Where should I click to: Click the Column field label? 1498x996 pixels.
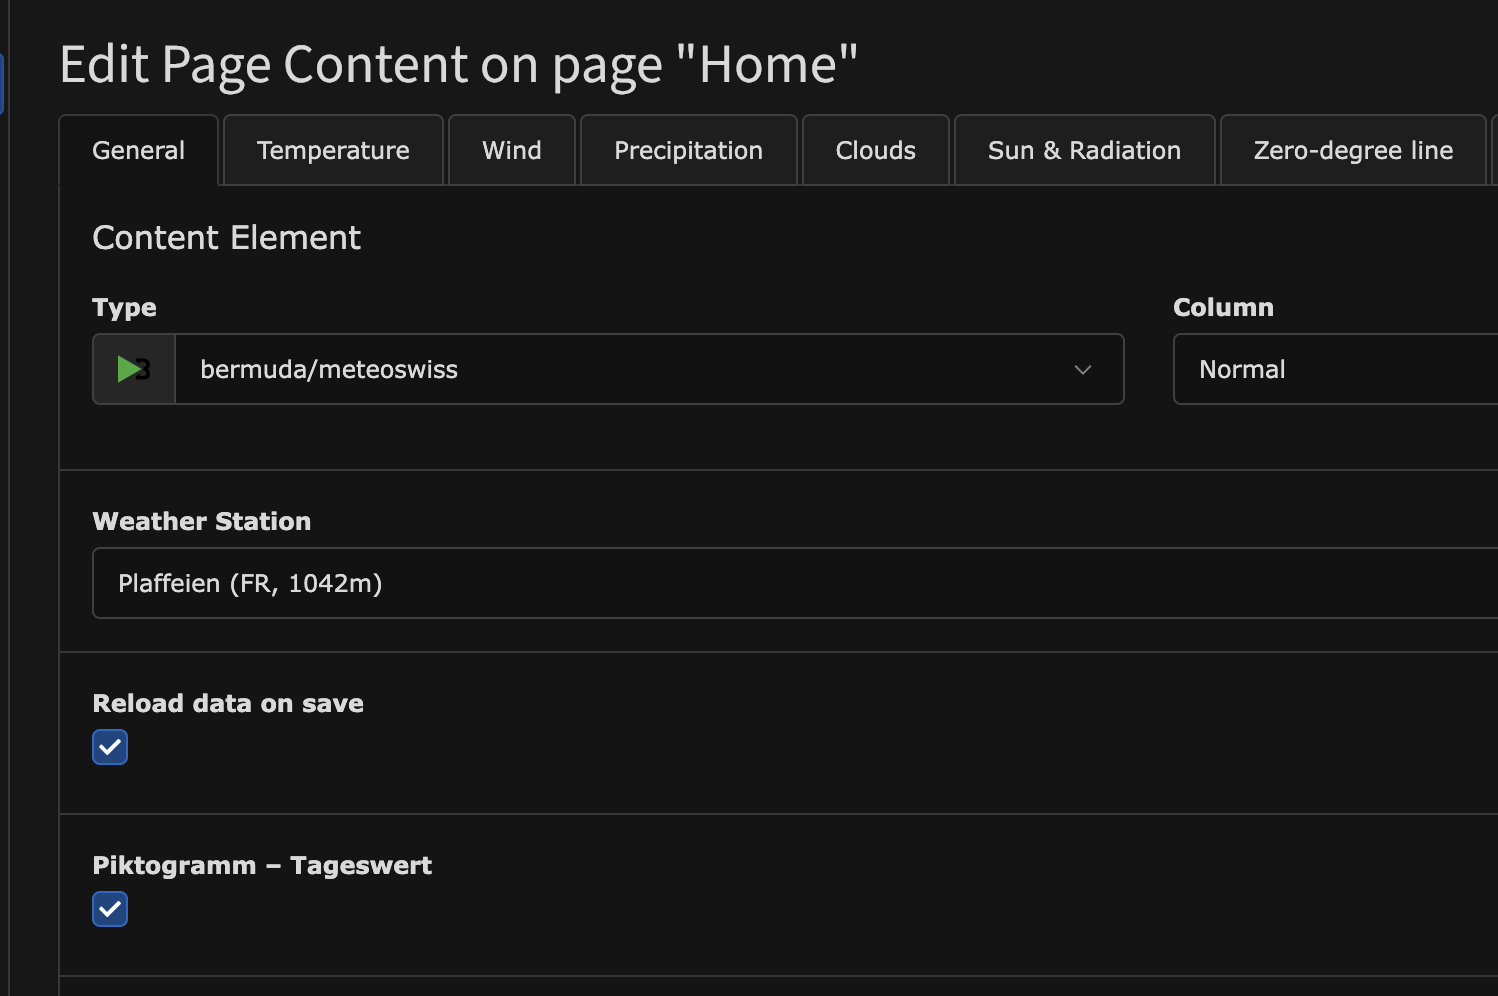1223,307
